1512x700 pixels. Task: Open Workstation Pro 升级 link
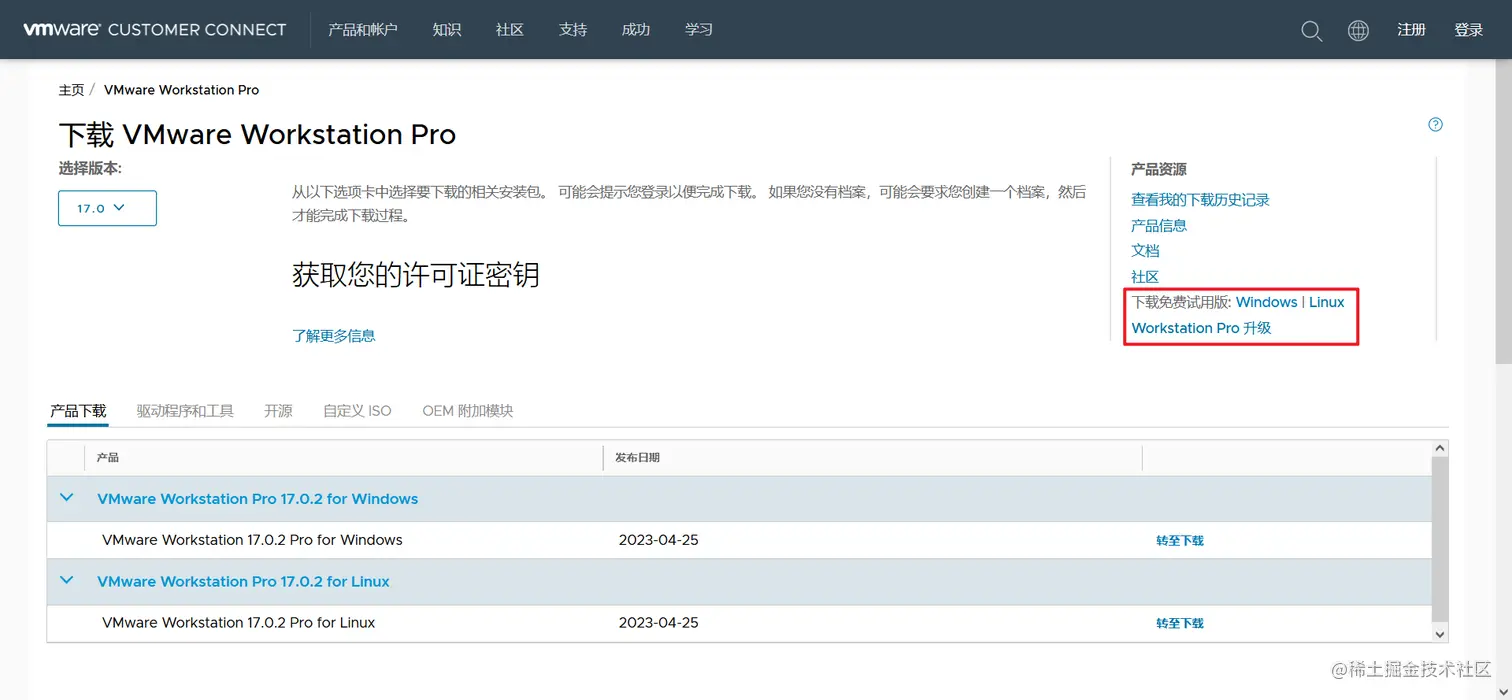tap(1201, 328)
